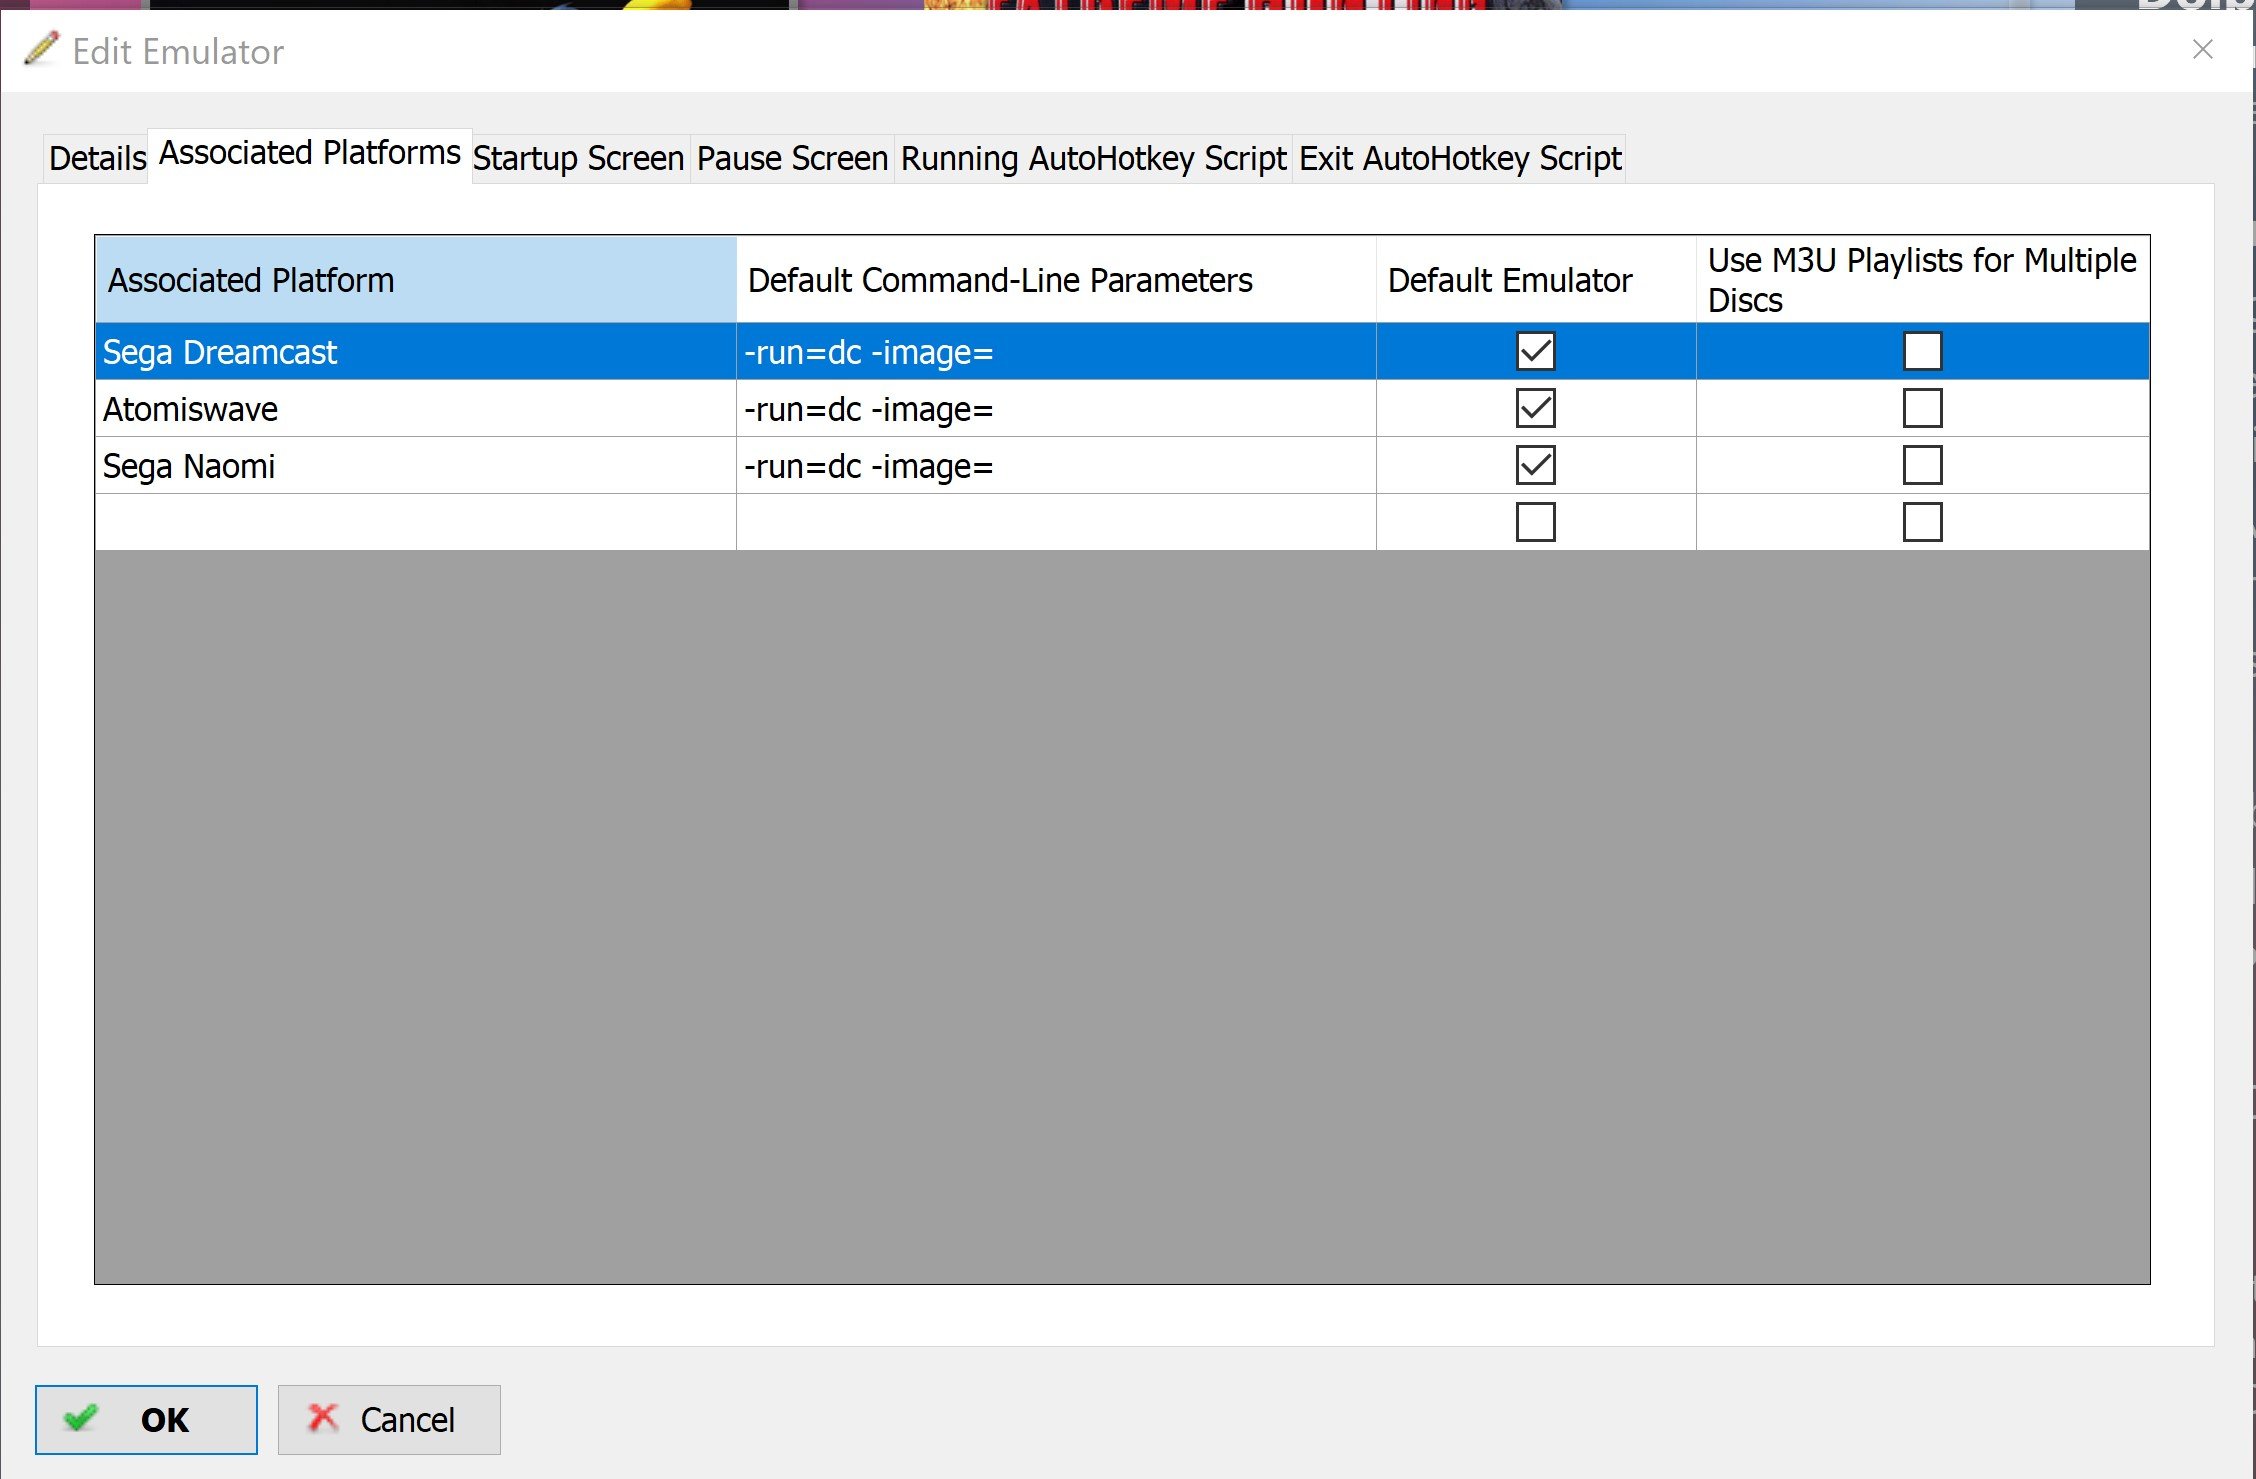Uncheck Default Emulator for Sega Dreamcast

(x=1535, y=351)
